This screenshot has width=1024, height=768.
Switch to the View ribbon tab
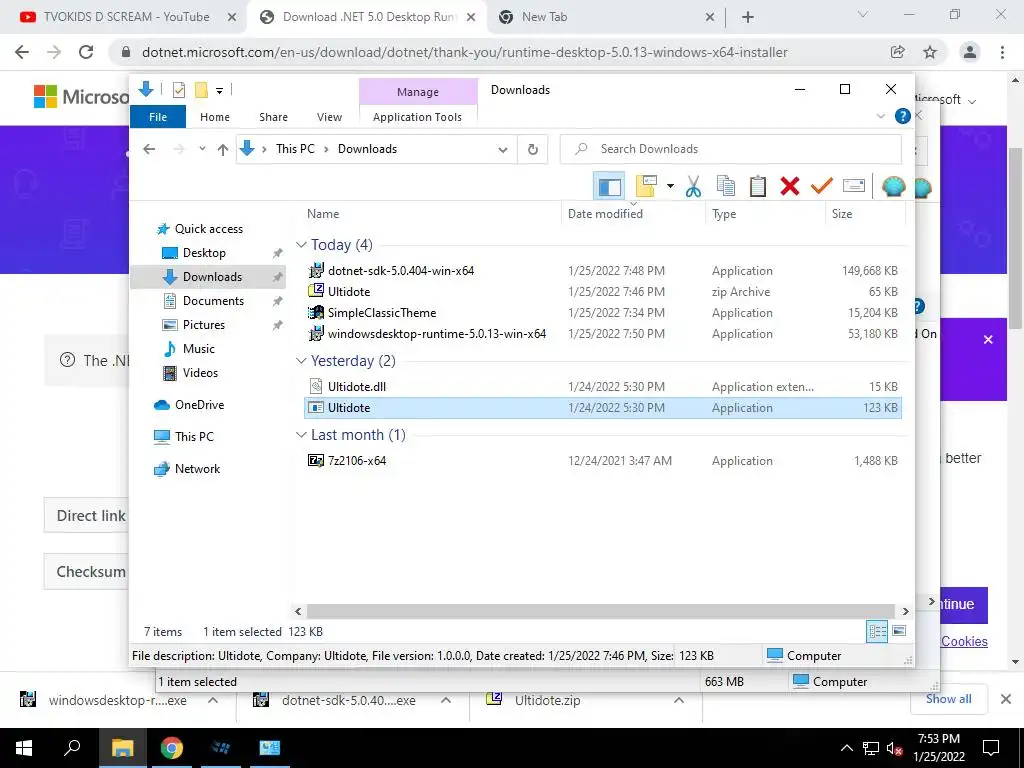[329, 117]
